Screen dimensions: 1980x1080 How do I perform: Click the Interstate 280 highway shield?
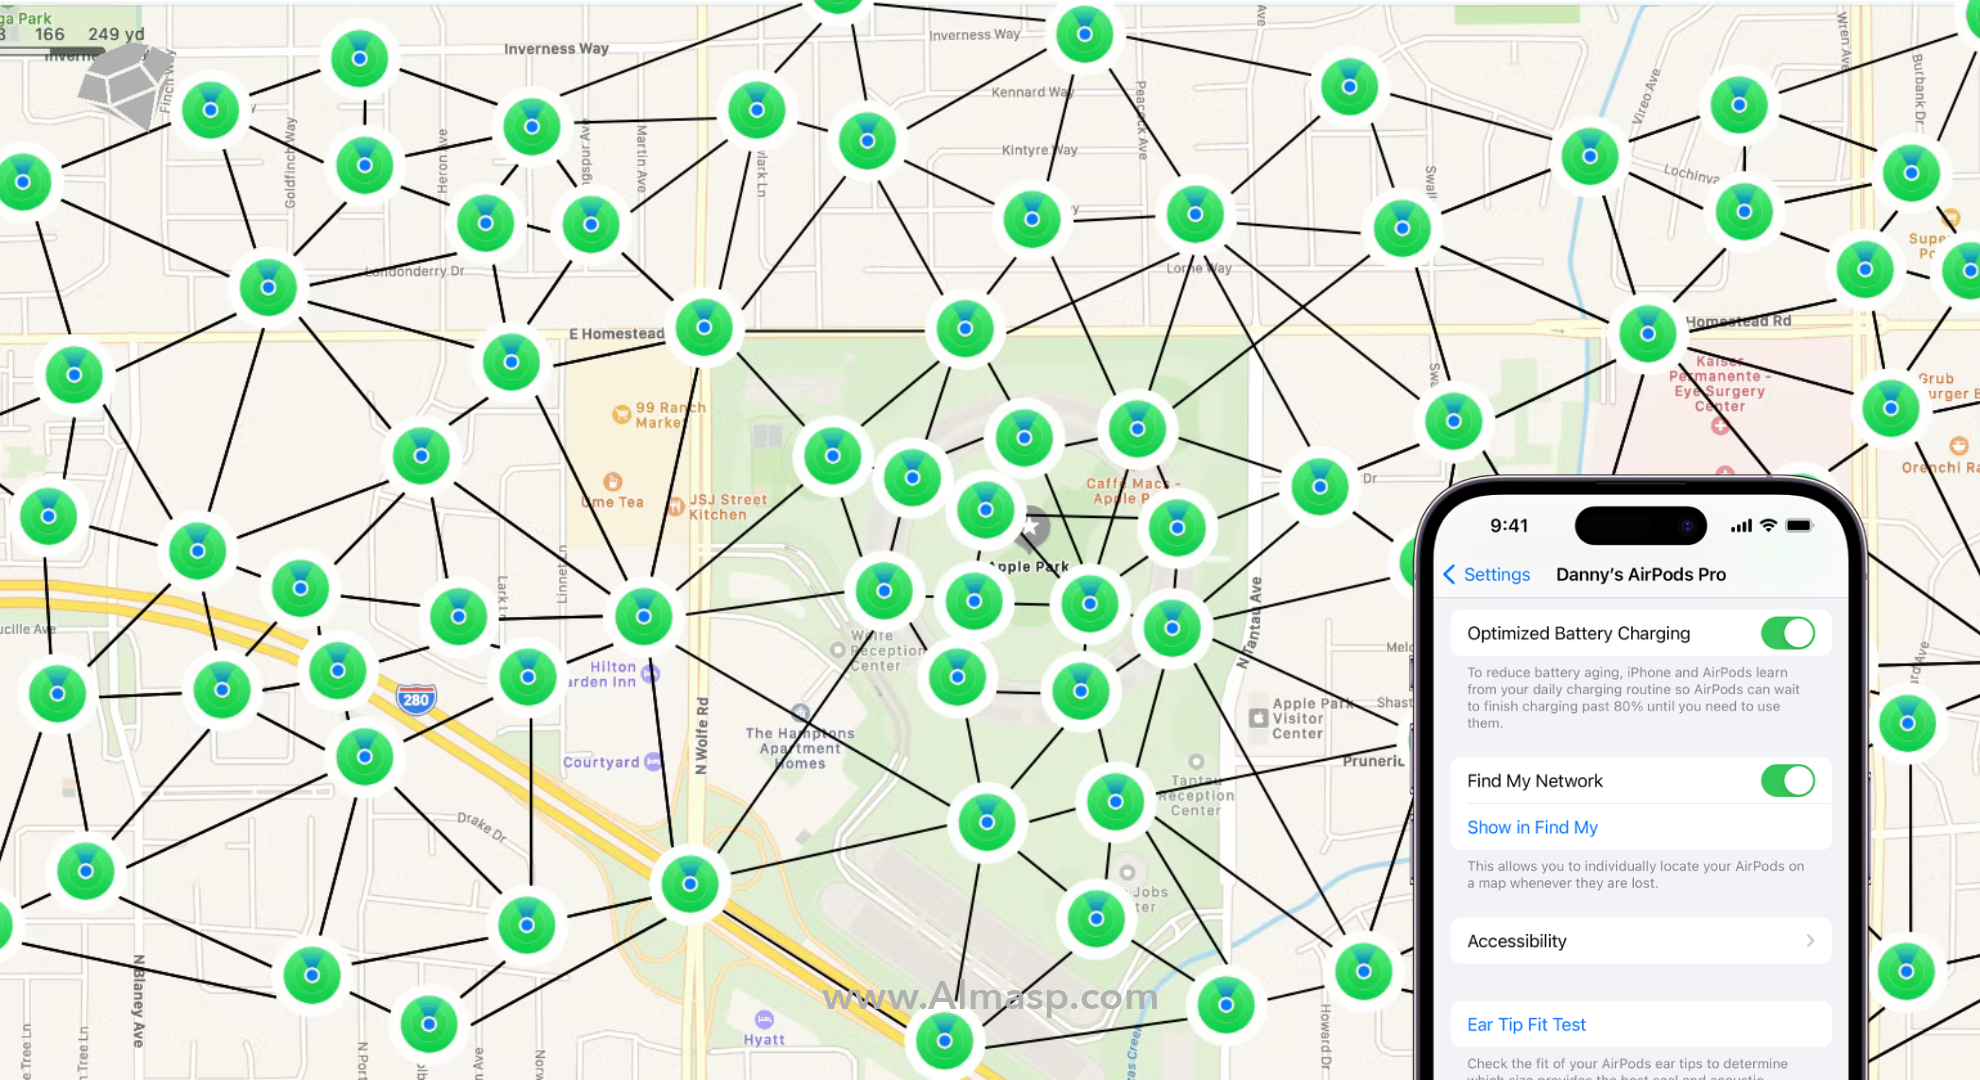point(415,699)
